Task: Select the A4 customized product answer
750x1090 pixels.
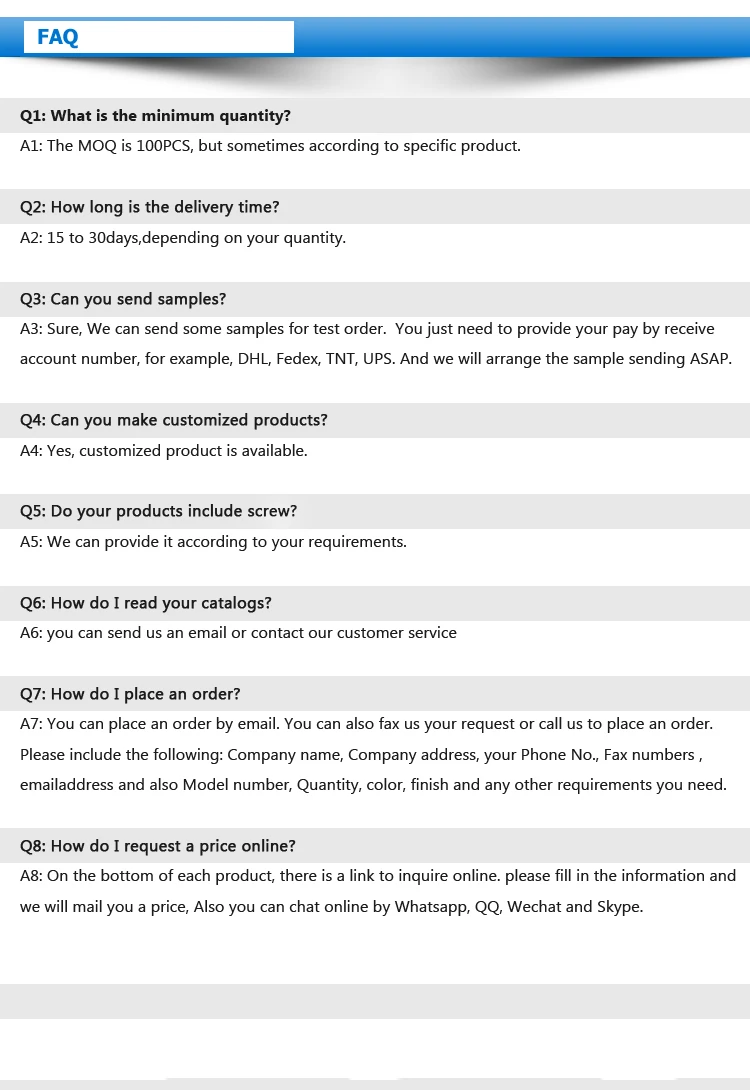Action: coord(164,451)
